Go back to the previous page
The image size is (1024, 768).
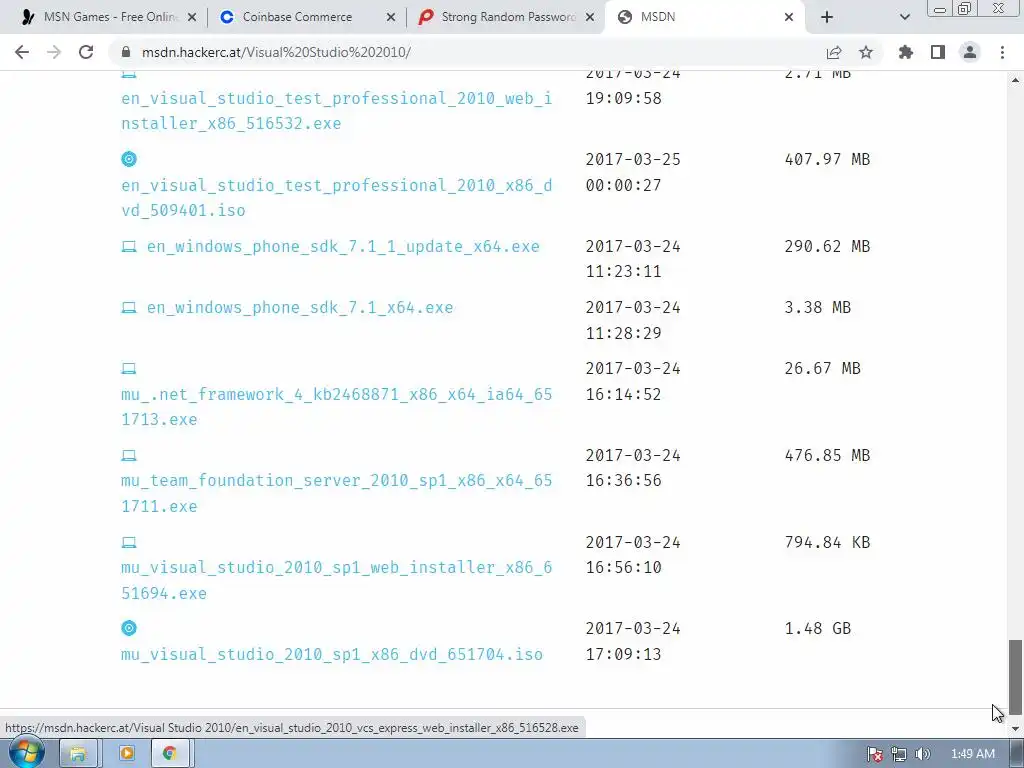point(22,52)
